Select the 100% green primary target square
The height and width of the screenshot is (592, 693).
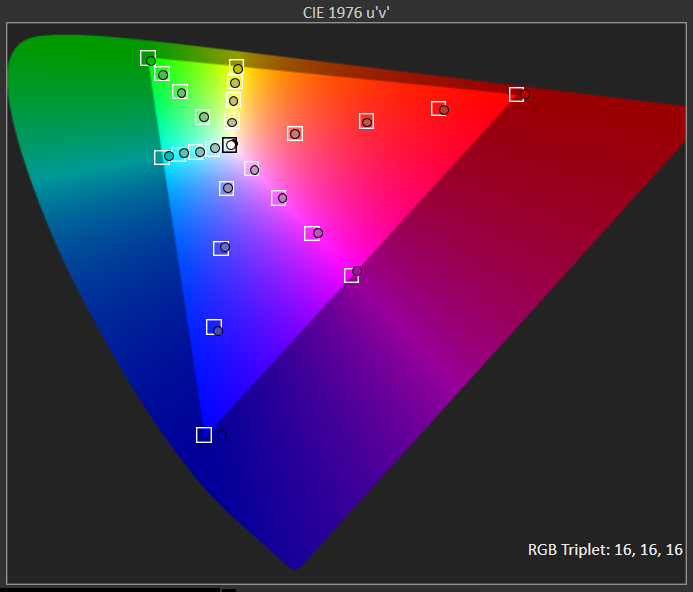click(x=148, y=58)
